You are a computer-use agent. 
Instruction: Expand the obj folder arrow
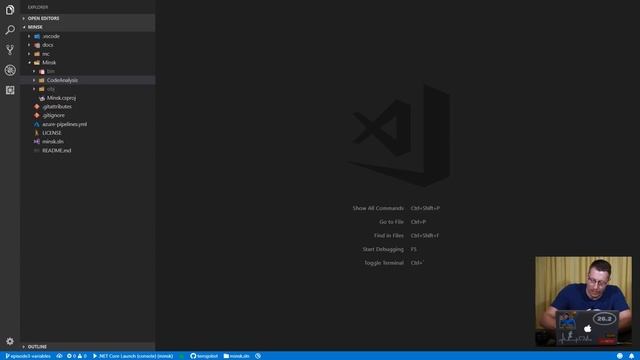pos(34,89)
